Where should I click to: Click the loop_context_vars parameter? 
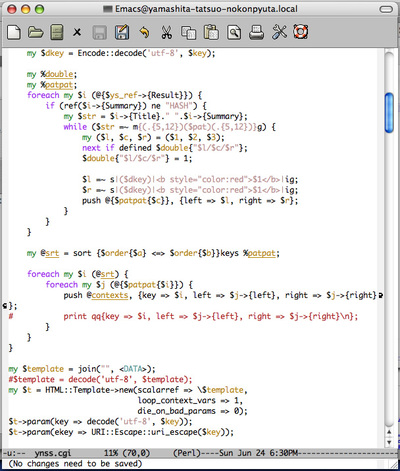[177, 401]
